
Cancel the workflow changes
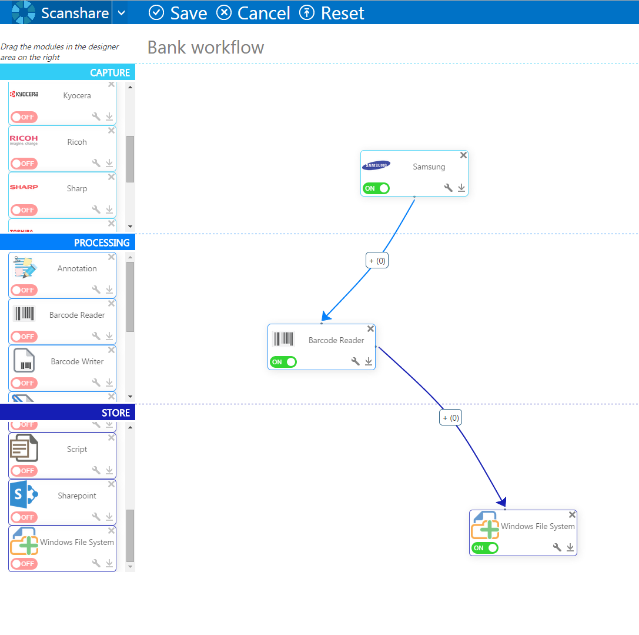[253, 13]
